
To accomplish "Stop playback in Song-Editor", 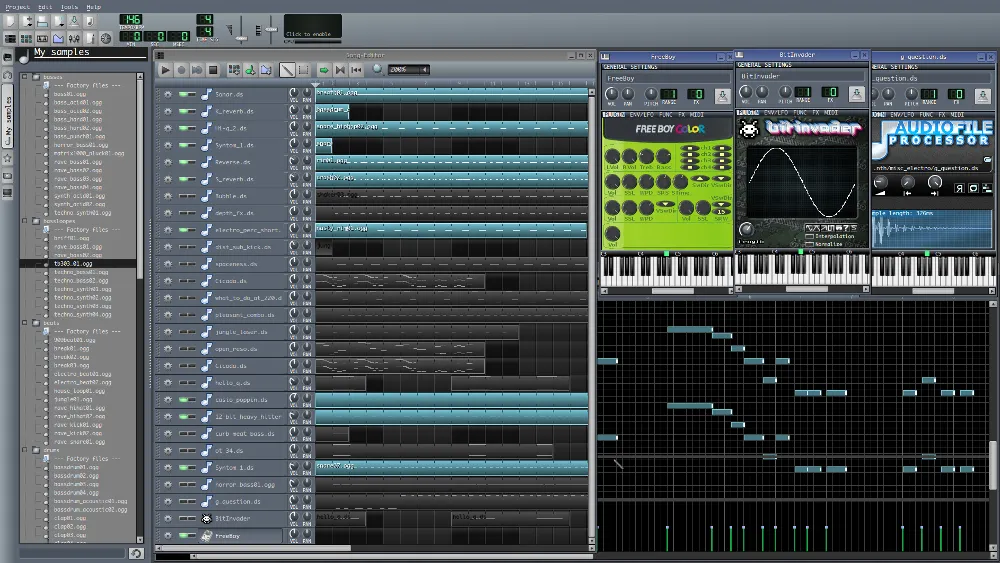I will [x=213, y=70].
